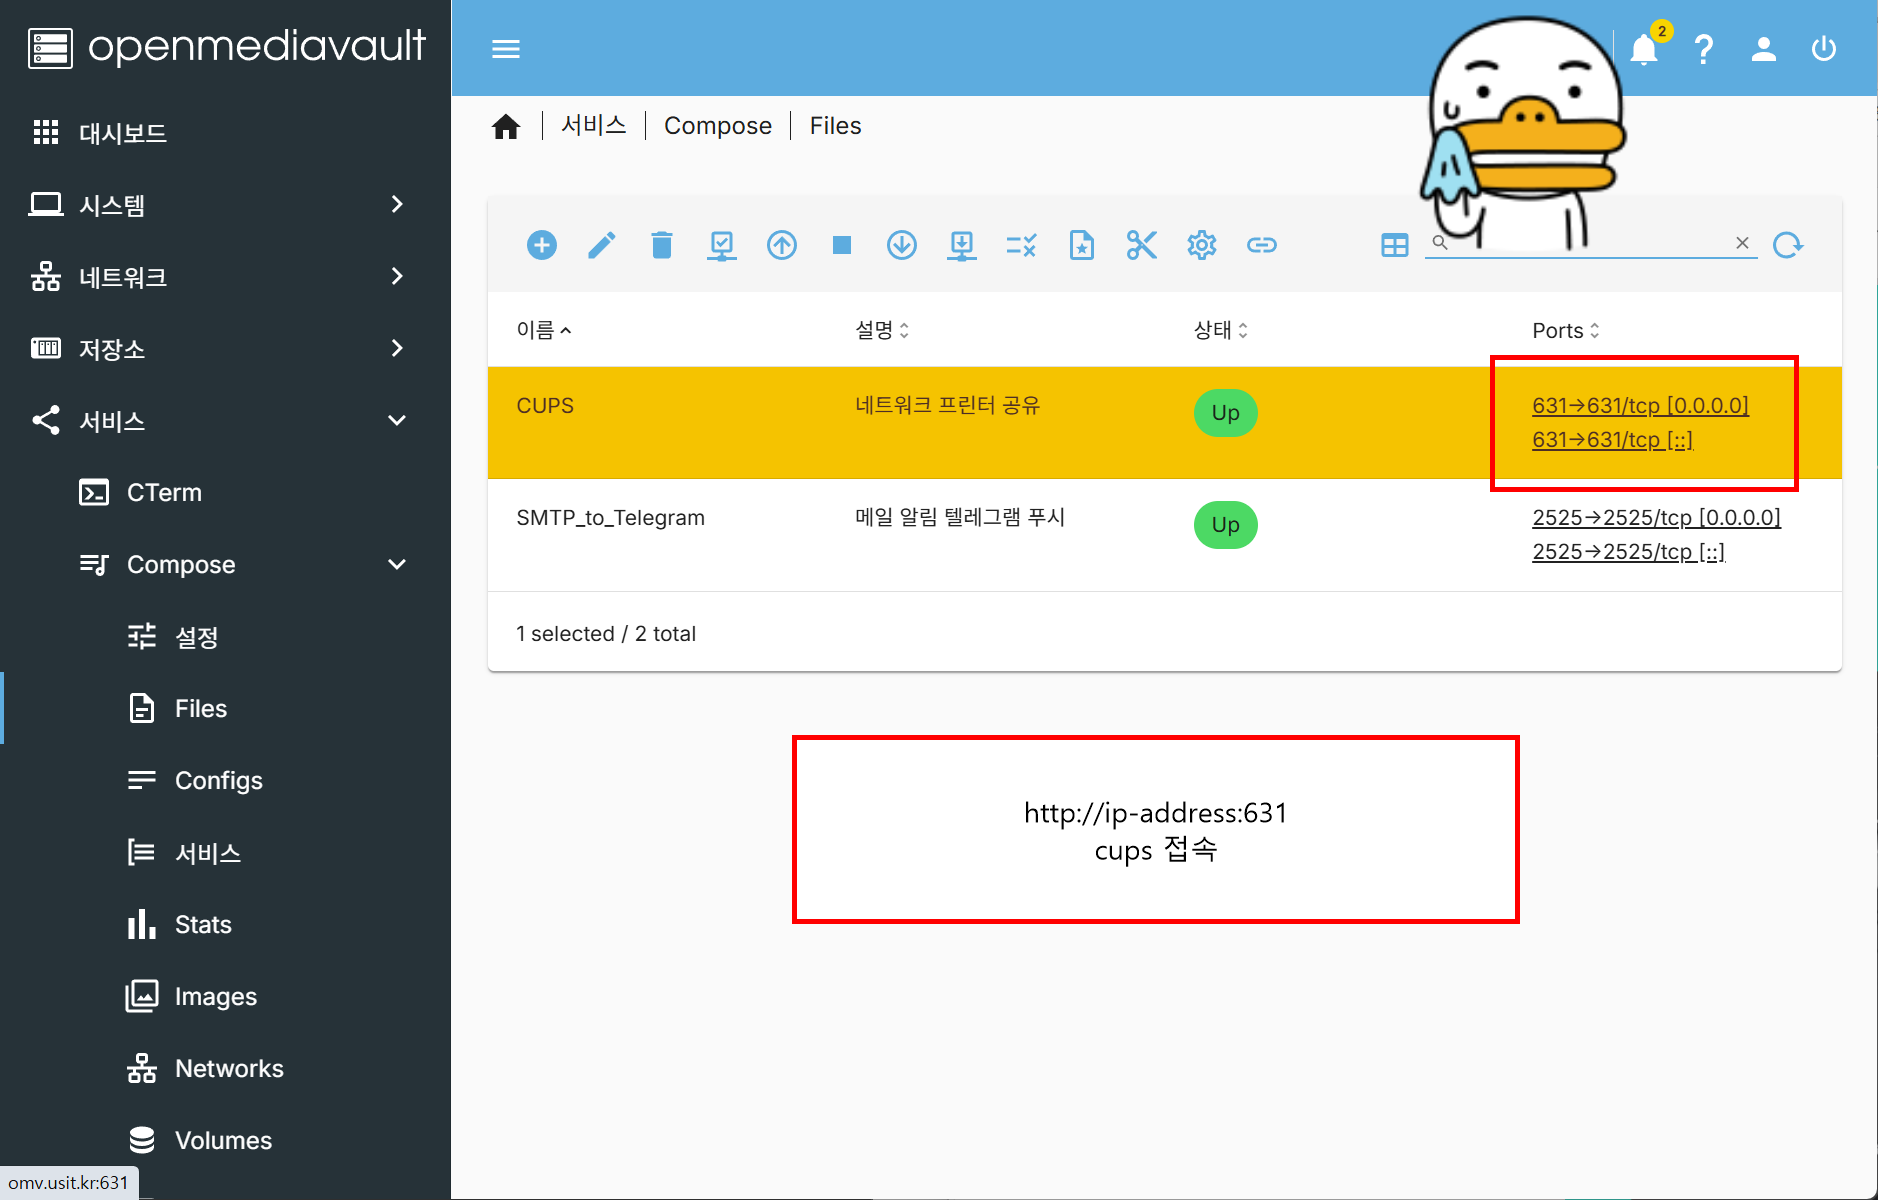Image resolution: width=1878 pixels, height=1200 pixels.
Task: Click the list-with-x icon in toolbar
Action: coord(1022,245)
